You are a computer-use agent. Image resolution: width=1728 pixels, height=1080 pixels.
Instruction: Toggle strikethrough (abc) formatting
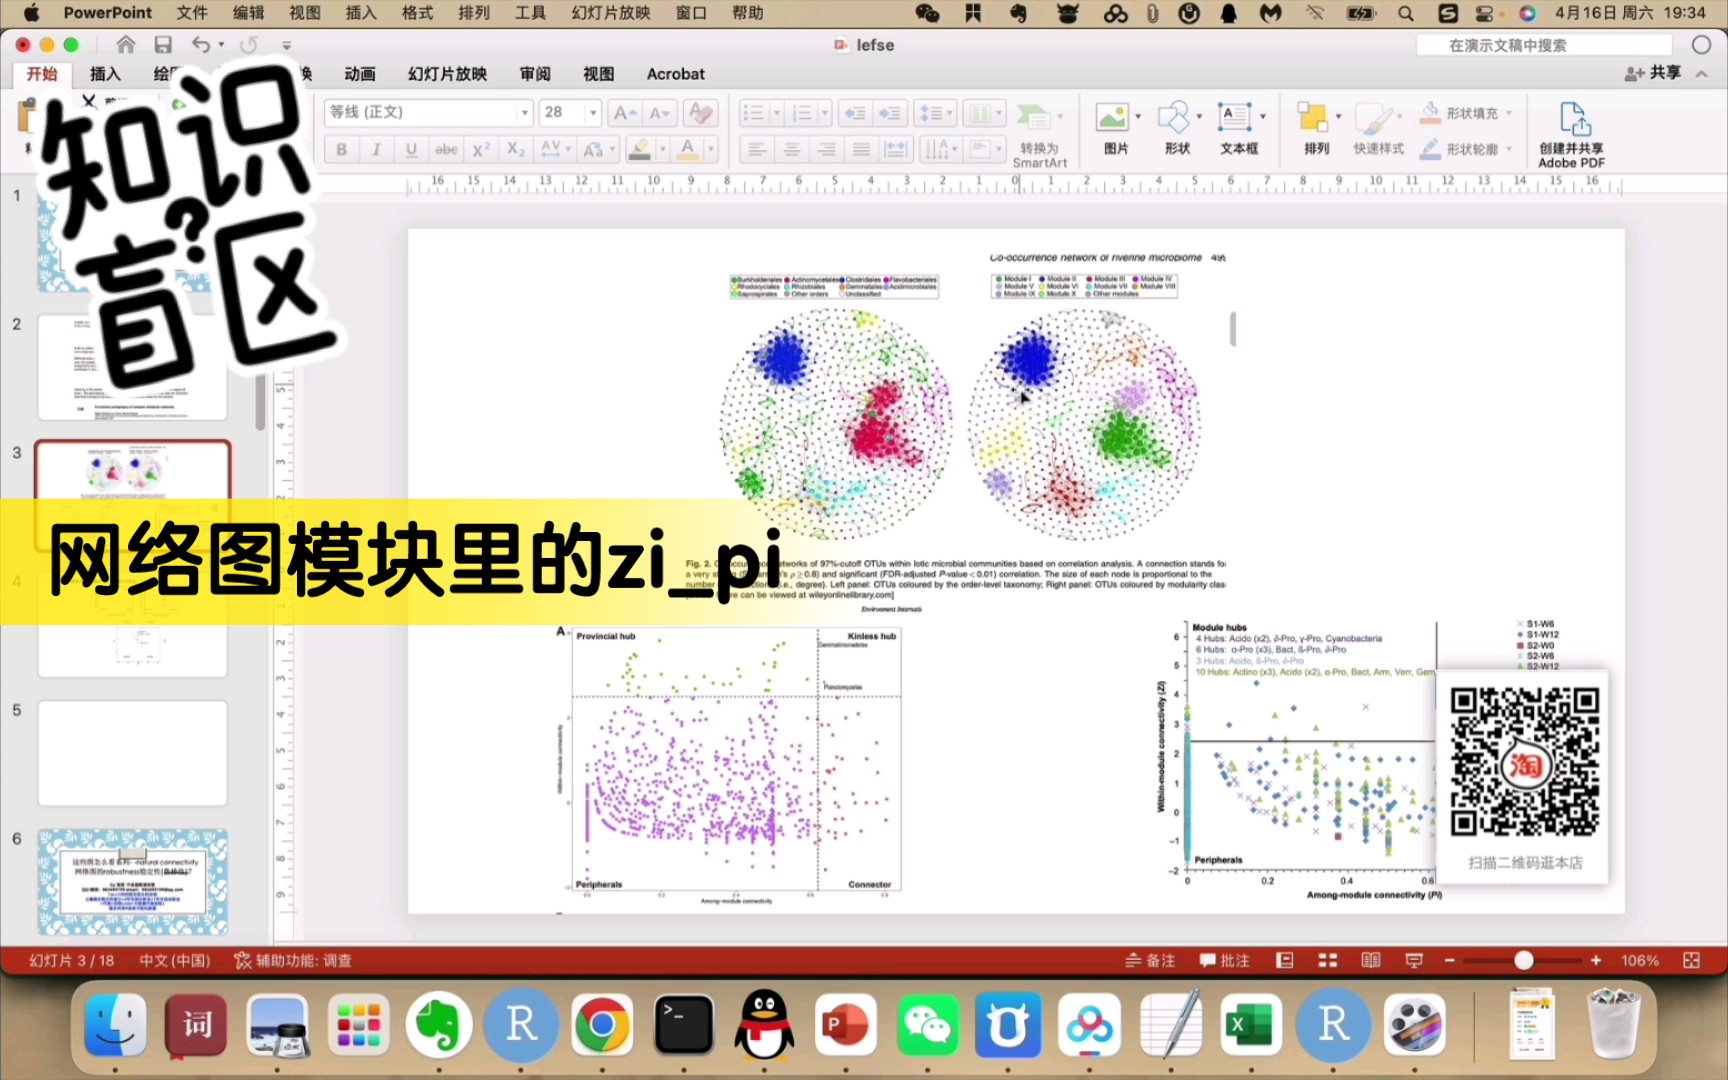[x=446, y=150]
